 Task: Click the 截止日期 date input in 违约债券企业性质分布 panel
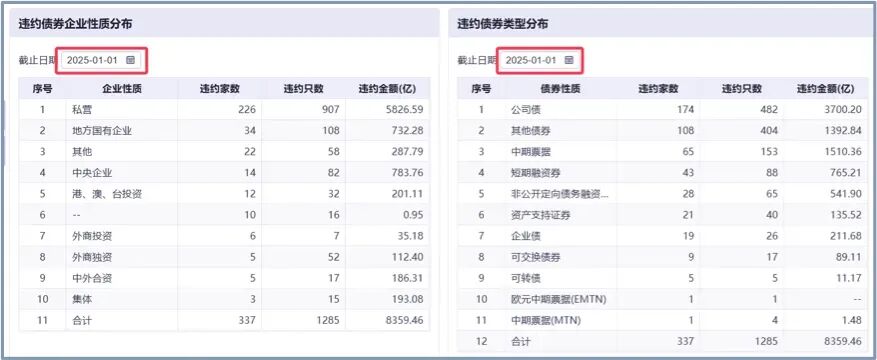tap(101, 60)
